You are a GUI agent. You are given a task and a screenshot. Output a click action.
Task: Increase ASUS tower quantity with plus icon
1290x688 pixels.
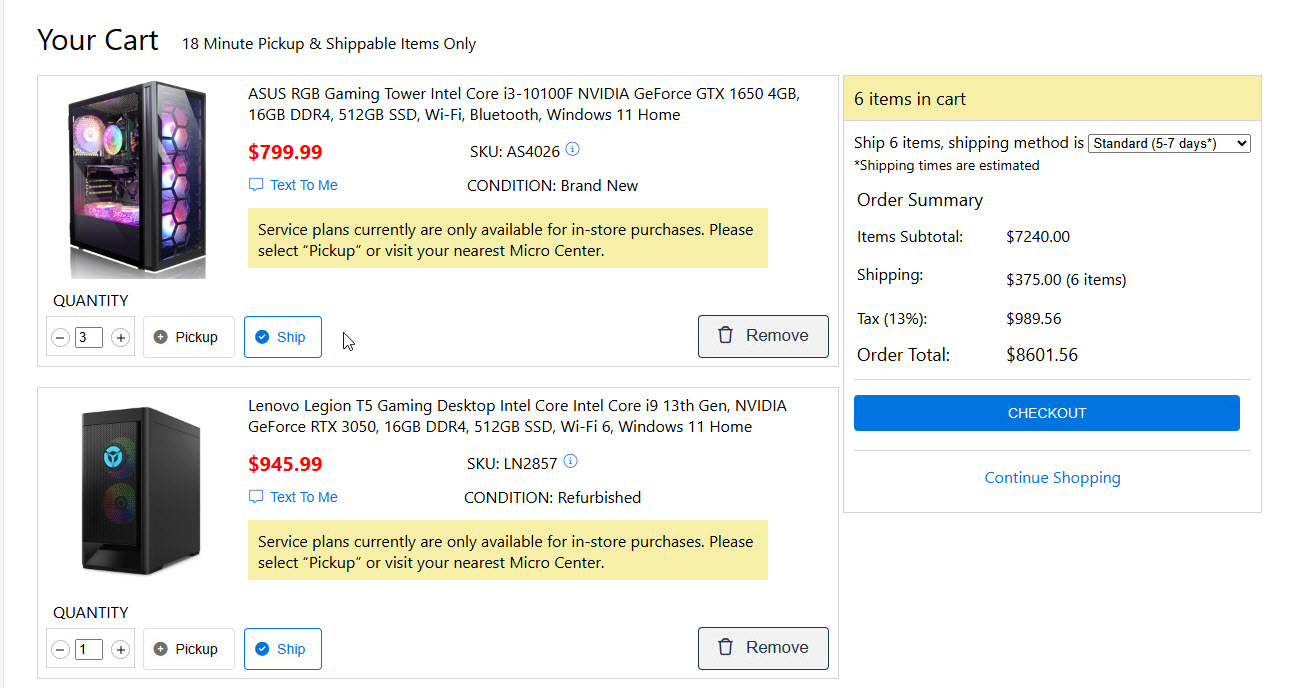coord(120,338)
